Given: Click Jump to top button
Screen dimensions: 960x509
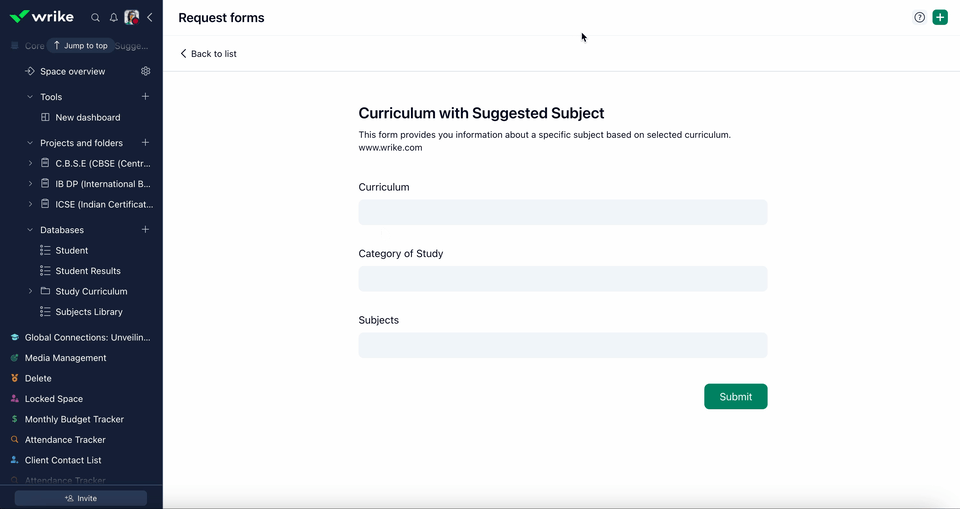Looking at the screenshot, I should click(80, 45).
